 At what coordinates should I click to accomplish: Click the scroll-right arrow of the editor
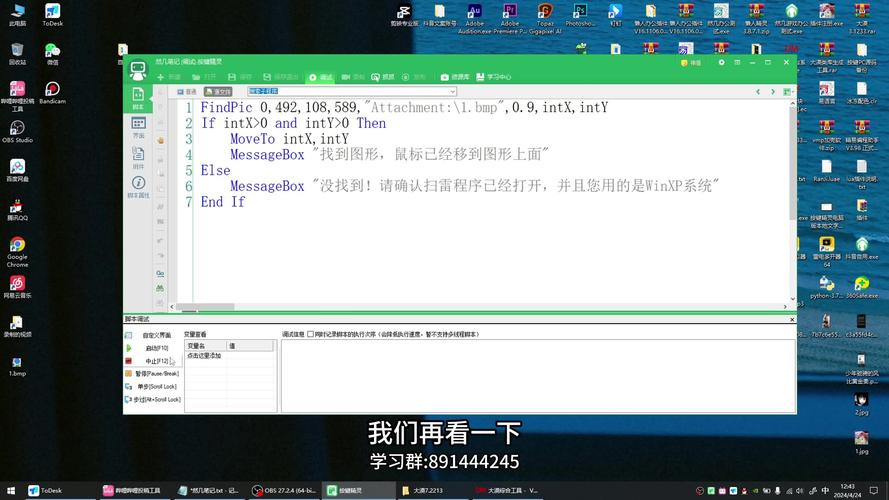pos(785,307)
